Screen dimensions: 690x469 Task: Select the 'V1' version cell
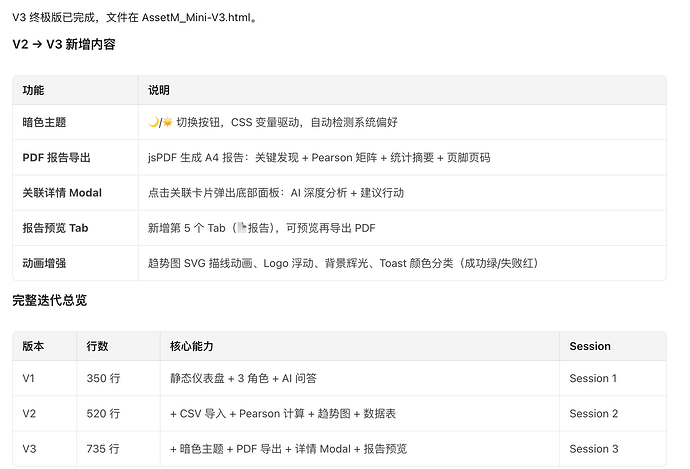point(44,378)
